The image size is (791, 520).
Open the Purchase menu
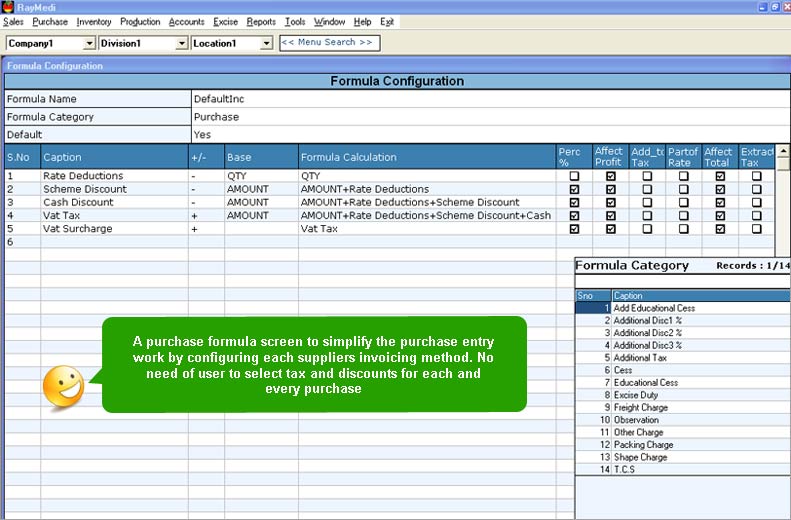(x=50, y=22)
